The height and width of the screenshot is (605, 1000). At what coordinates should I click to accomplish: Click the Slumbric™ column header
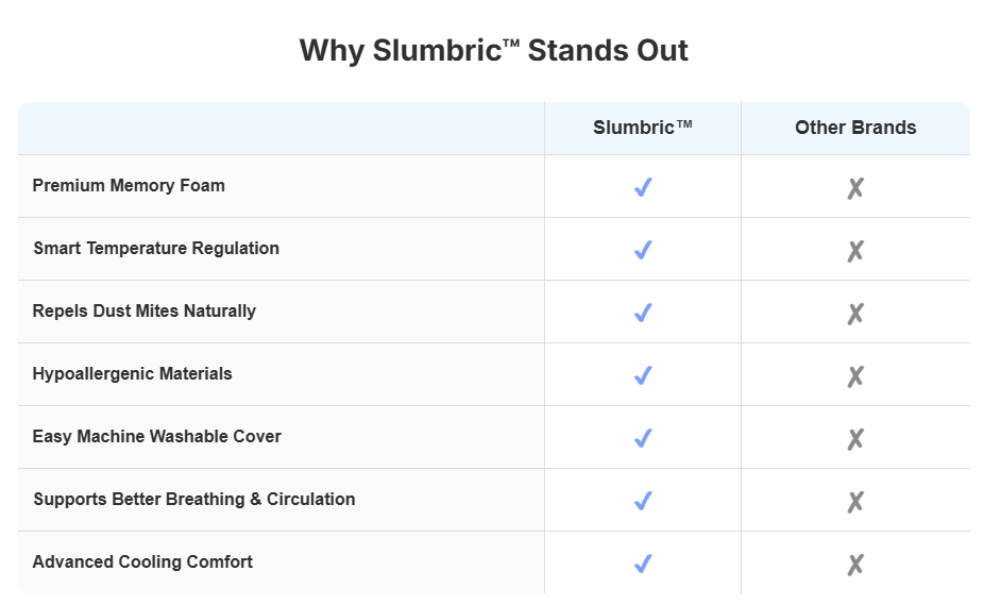[x=643, y=128]
